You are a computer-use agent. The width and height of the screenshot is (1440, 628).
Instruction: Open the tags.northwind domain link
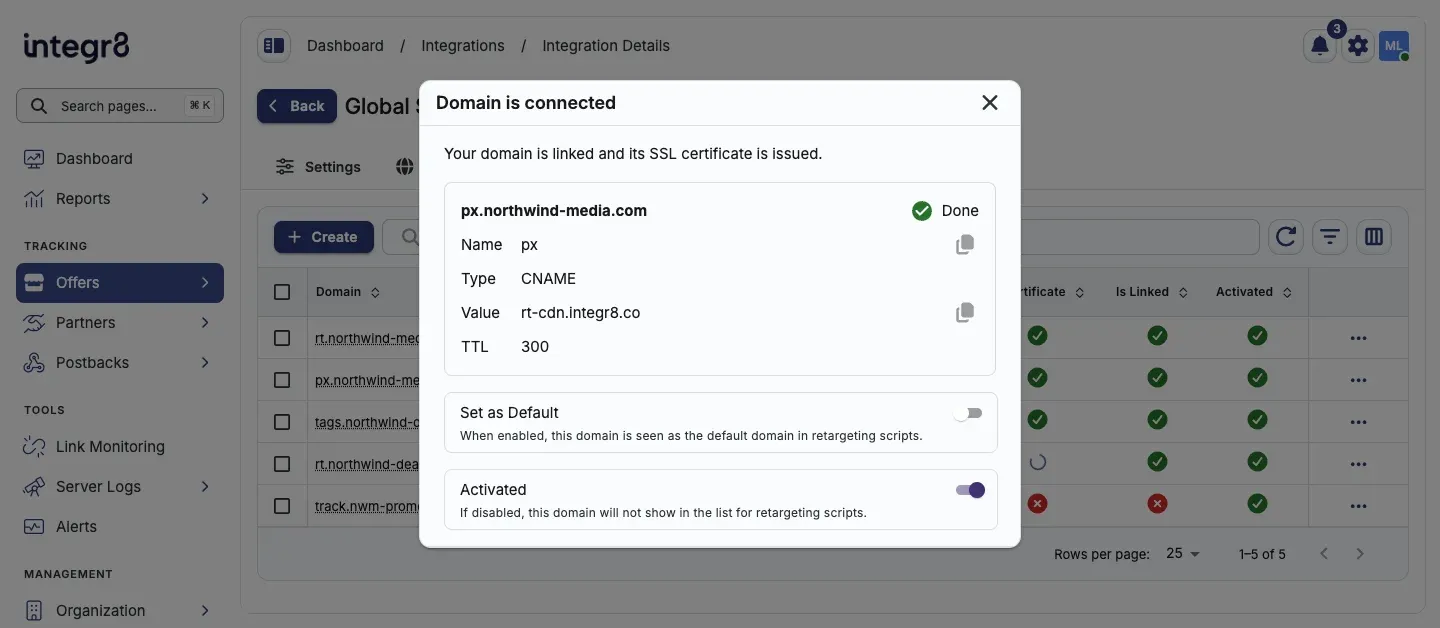pyautogui.click(x=367, y=422)
